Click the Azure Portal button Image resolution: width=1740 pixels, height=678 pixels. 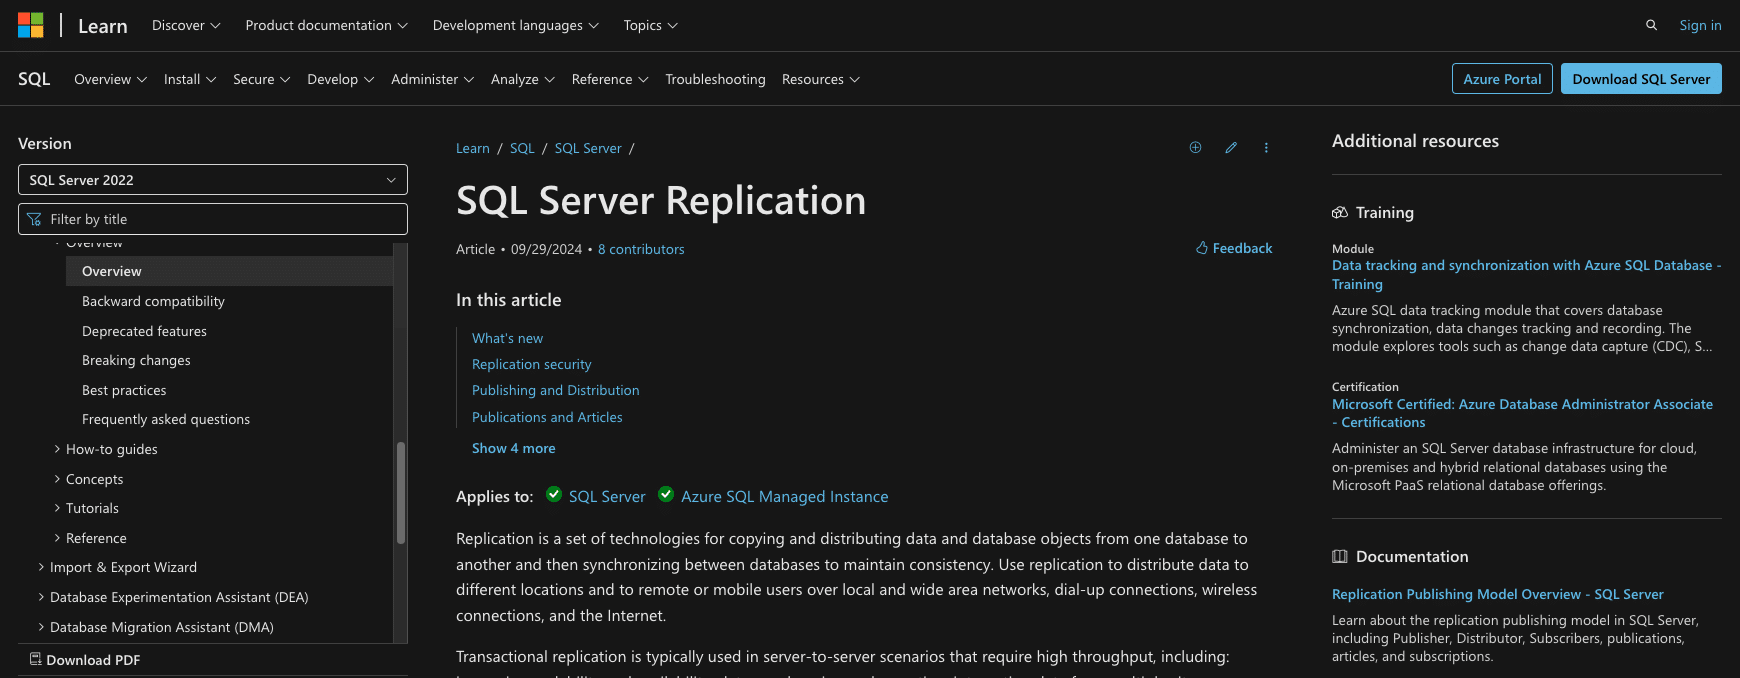tap(1502, 79)
